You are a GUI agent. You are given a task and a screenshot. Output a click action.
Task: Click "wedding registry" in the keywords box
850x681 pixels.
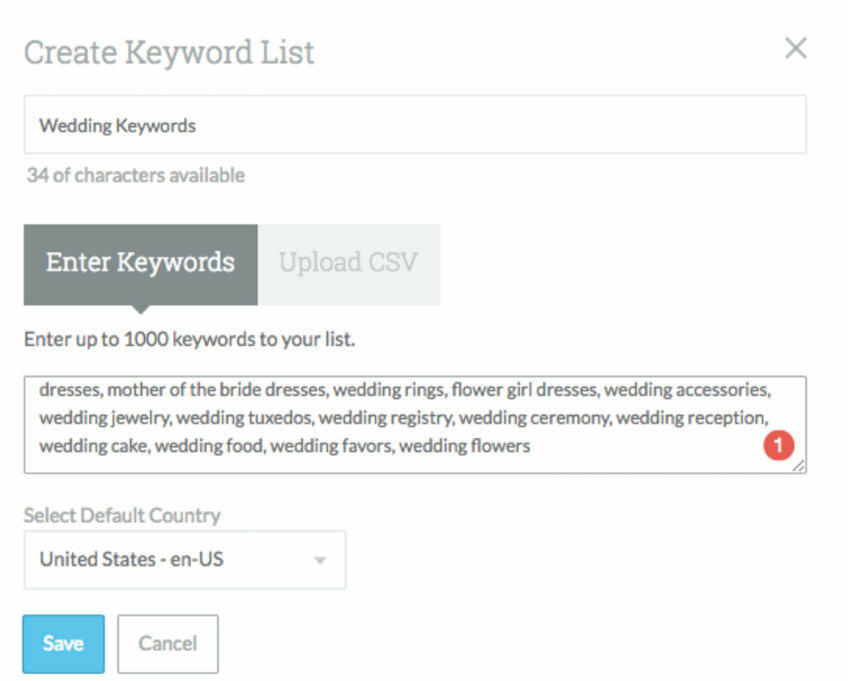(x=384, y=418)
